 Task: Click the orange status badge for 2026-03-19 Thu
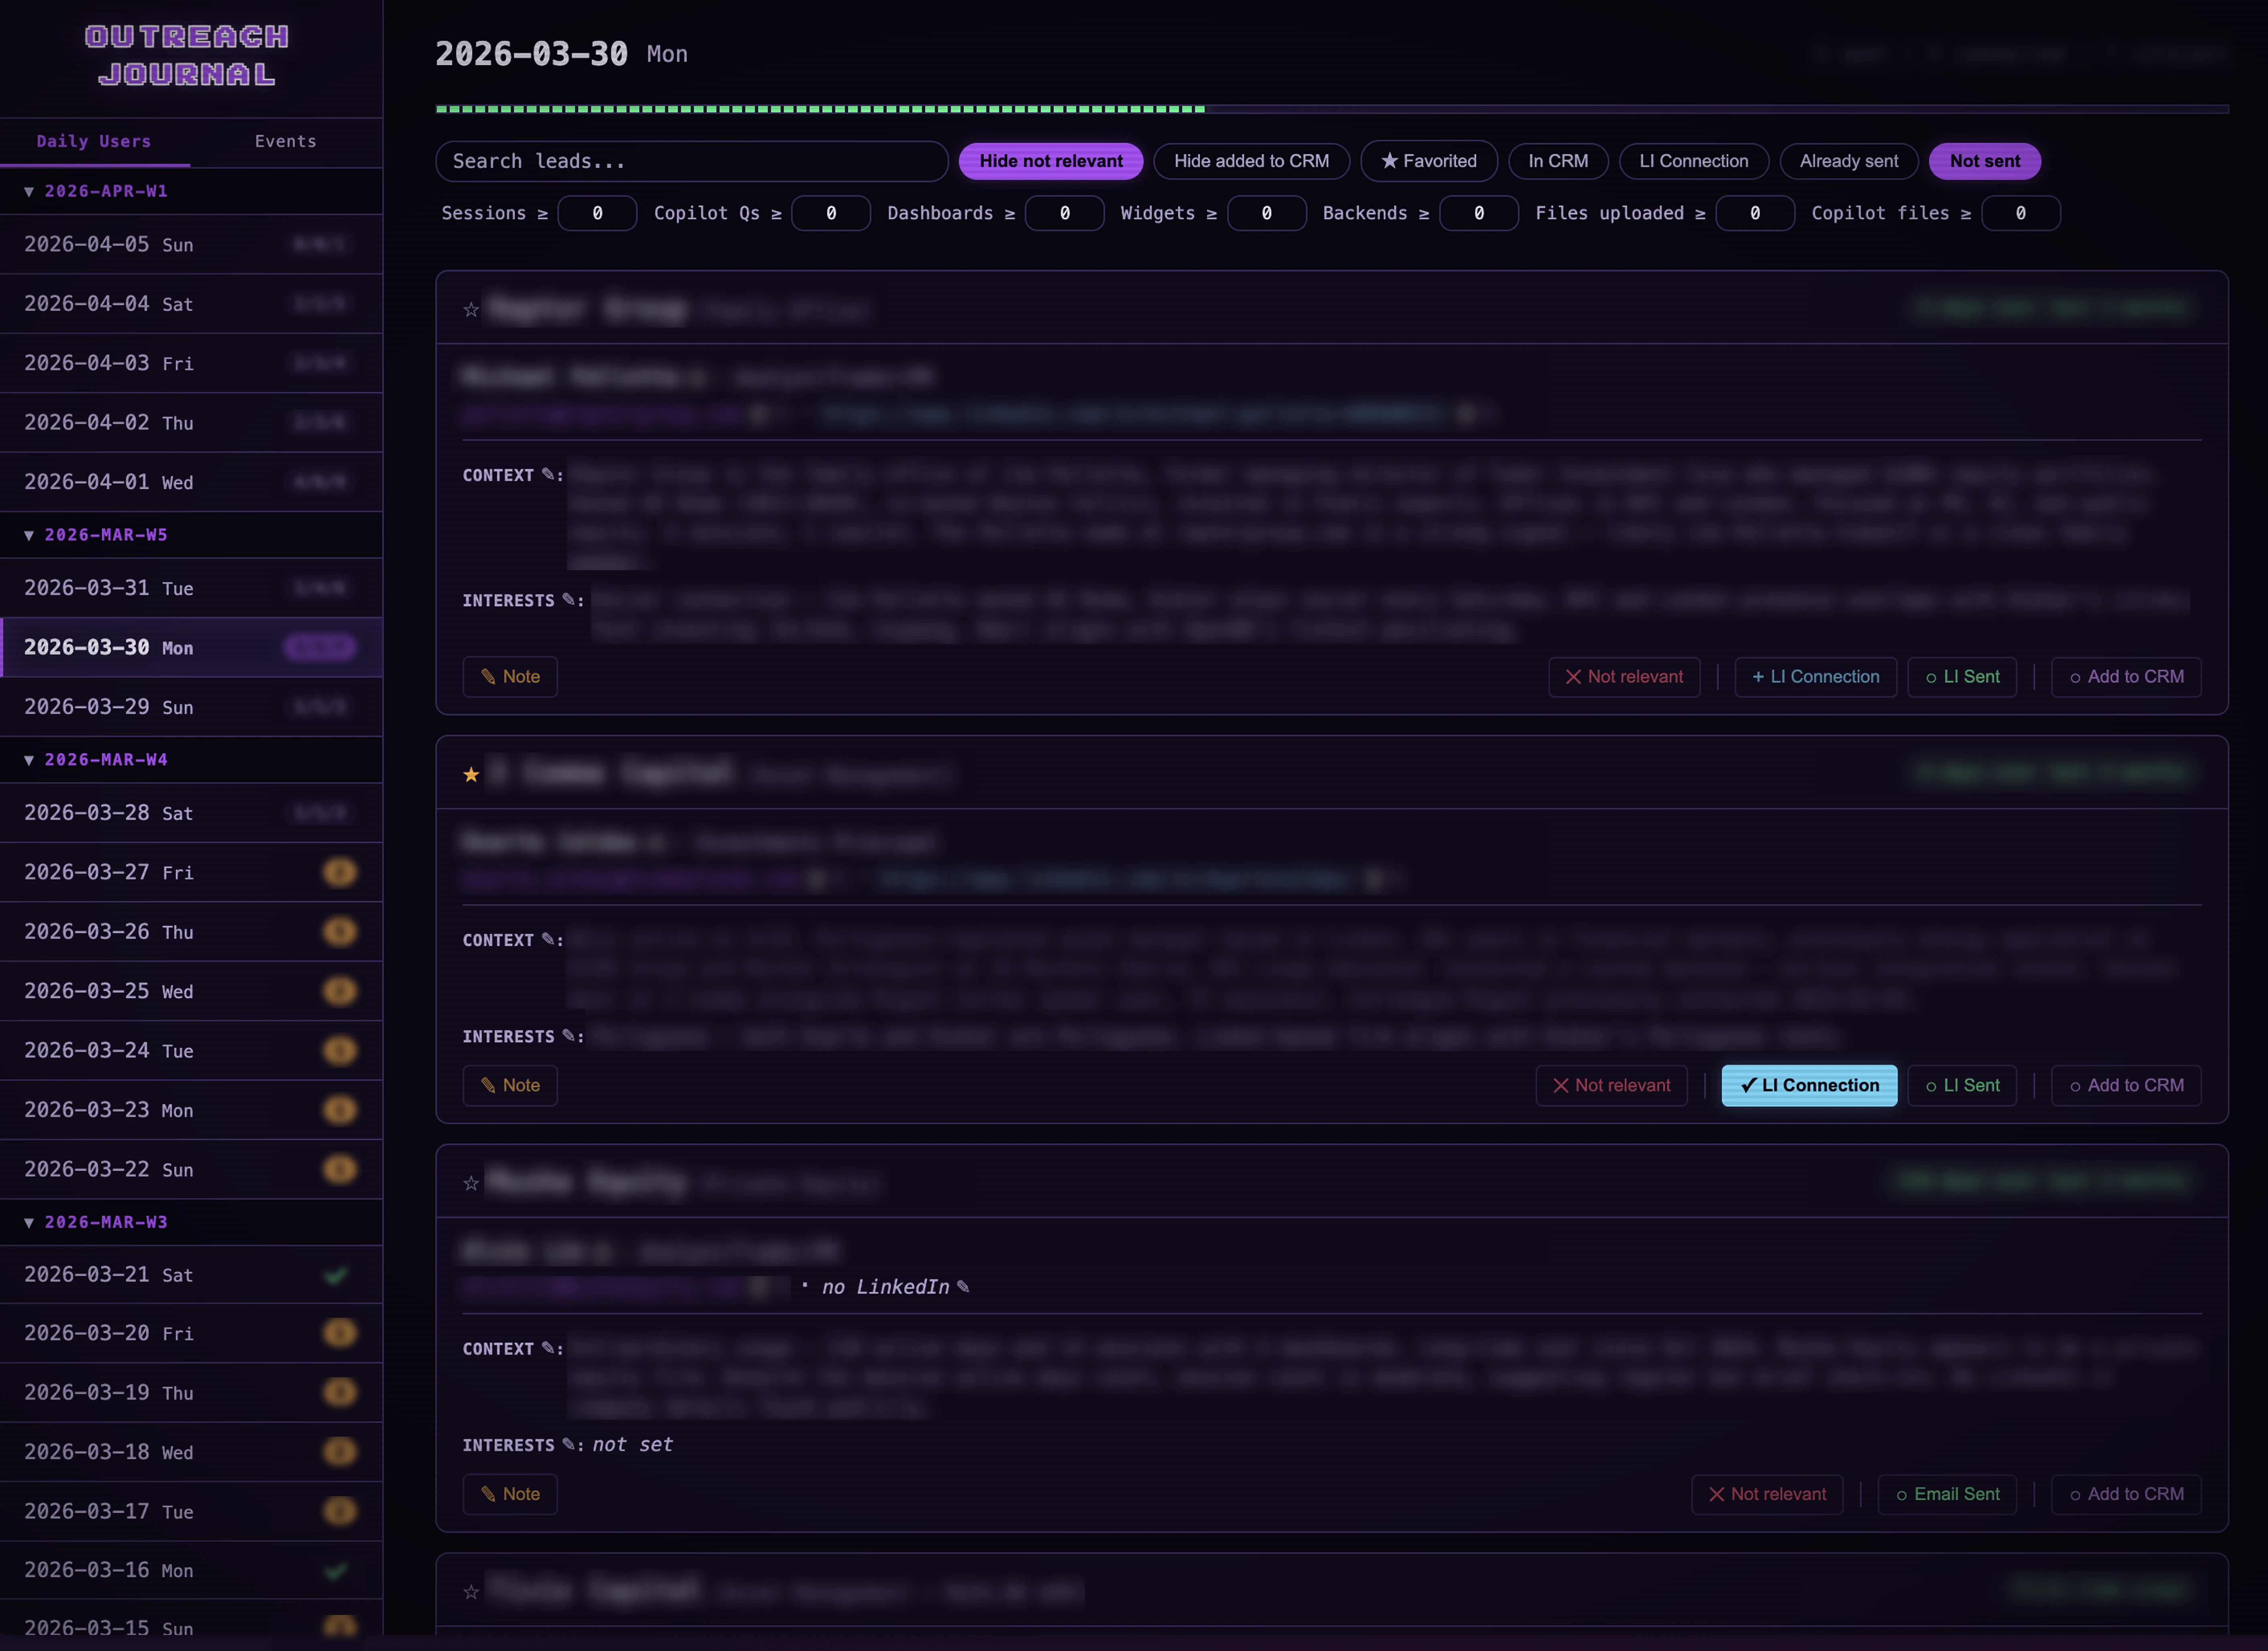(340, 1392)
